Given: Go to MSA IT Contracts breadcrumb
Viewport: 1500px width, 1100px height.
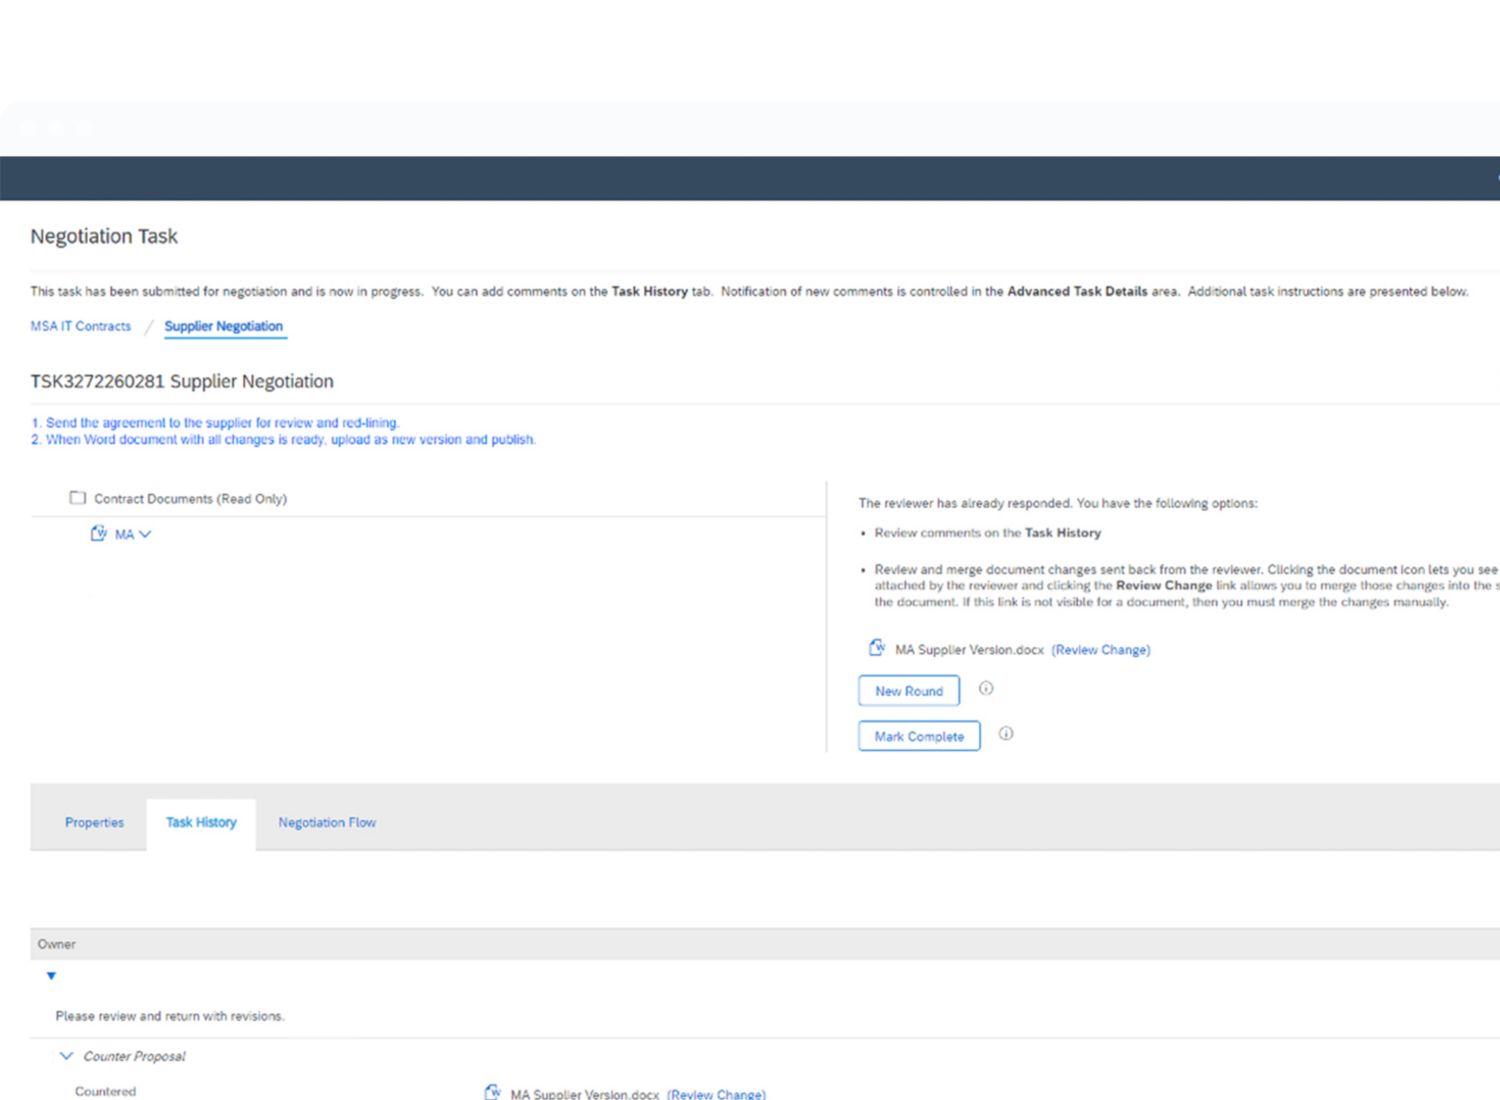Looking at the screenshot, I should pos(80,326).
